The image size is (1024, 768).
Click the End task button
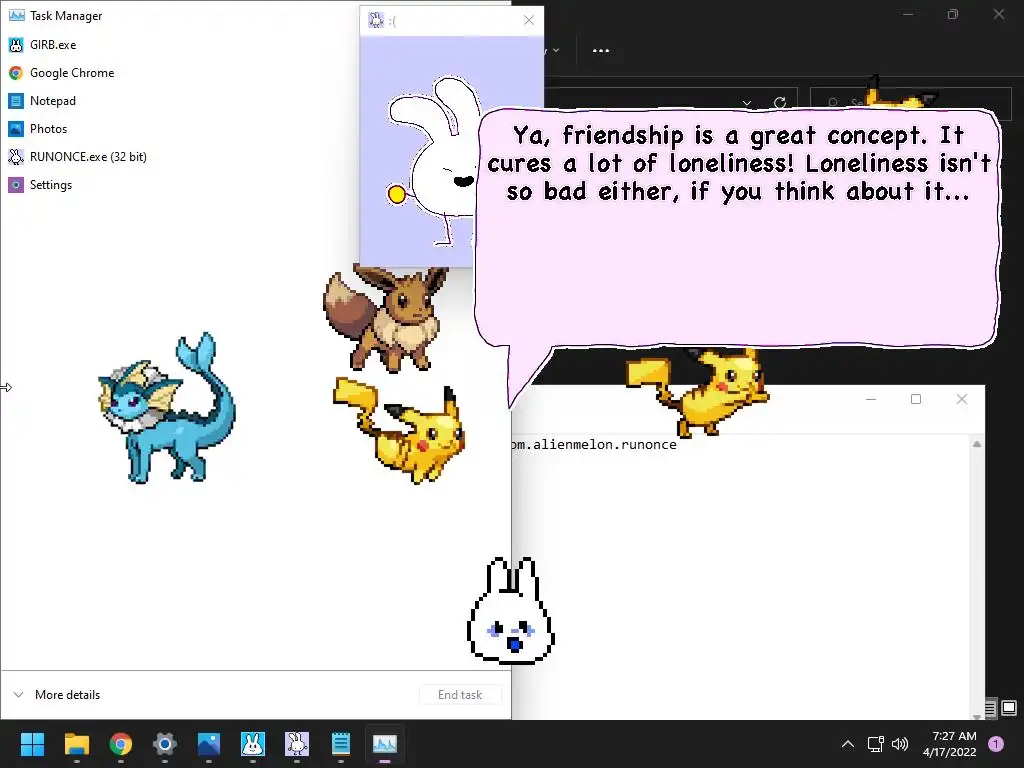pyautogui.click(x=460, y=695)
